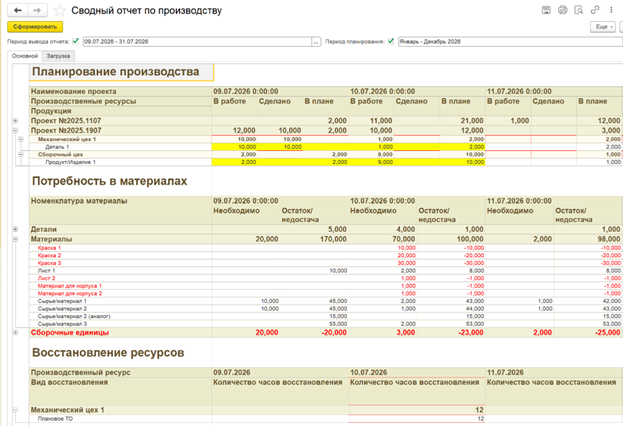
Task: Open report period picker ellipsis button
Action: pyautogui.click(x=316, y=41)
